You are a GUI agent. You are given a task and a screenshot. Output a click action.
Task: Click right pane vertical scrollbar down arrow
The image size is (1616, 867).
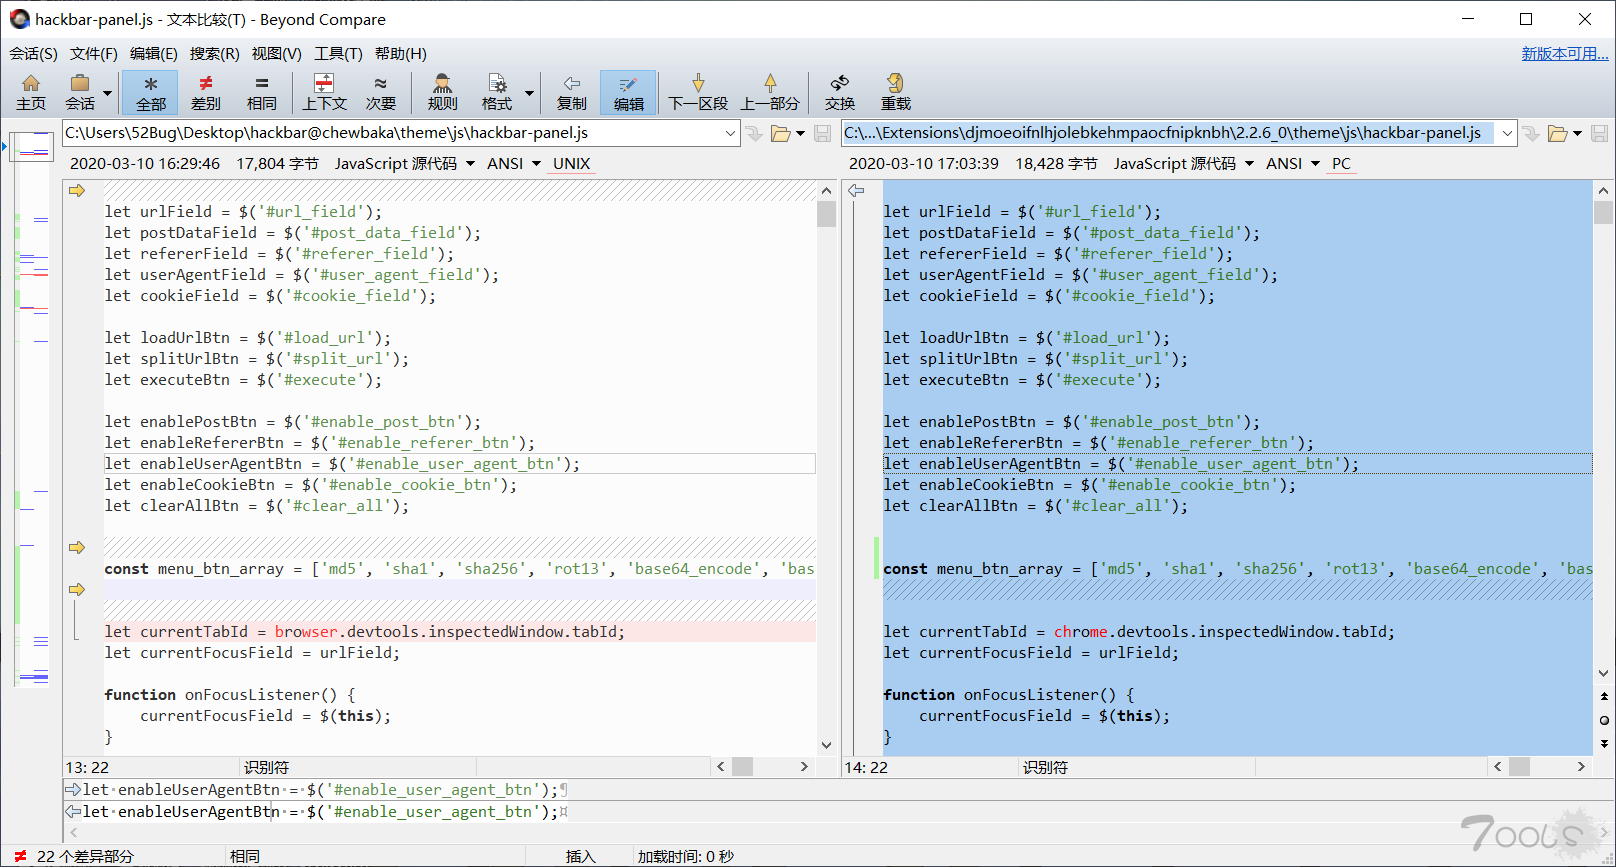click(1604, 674)
